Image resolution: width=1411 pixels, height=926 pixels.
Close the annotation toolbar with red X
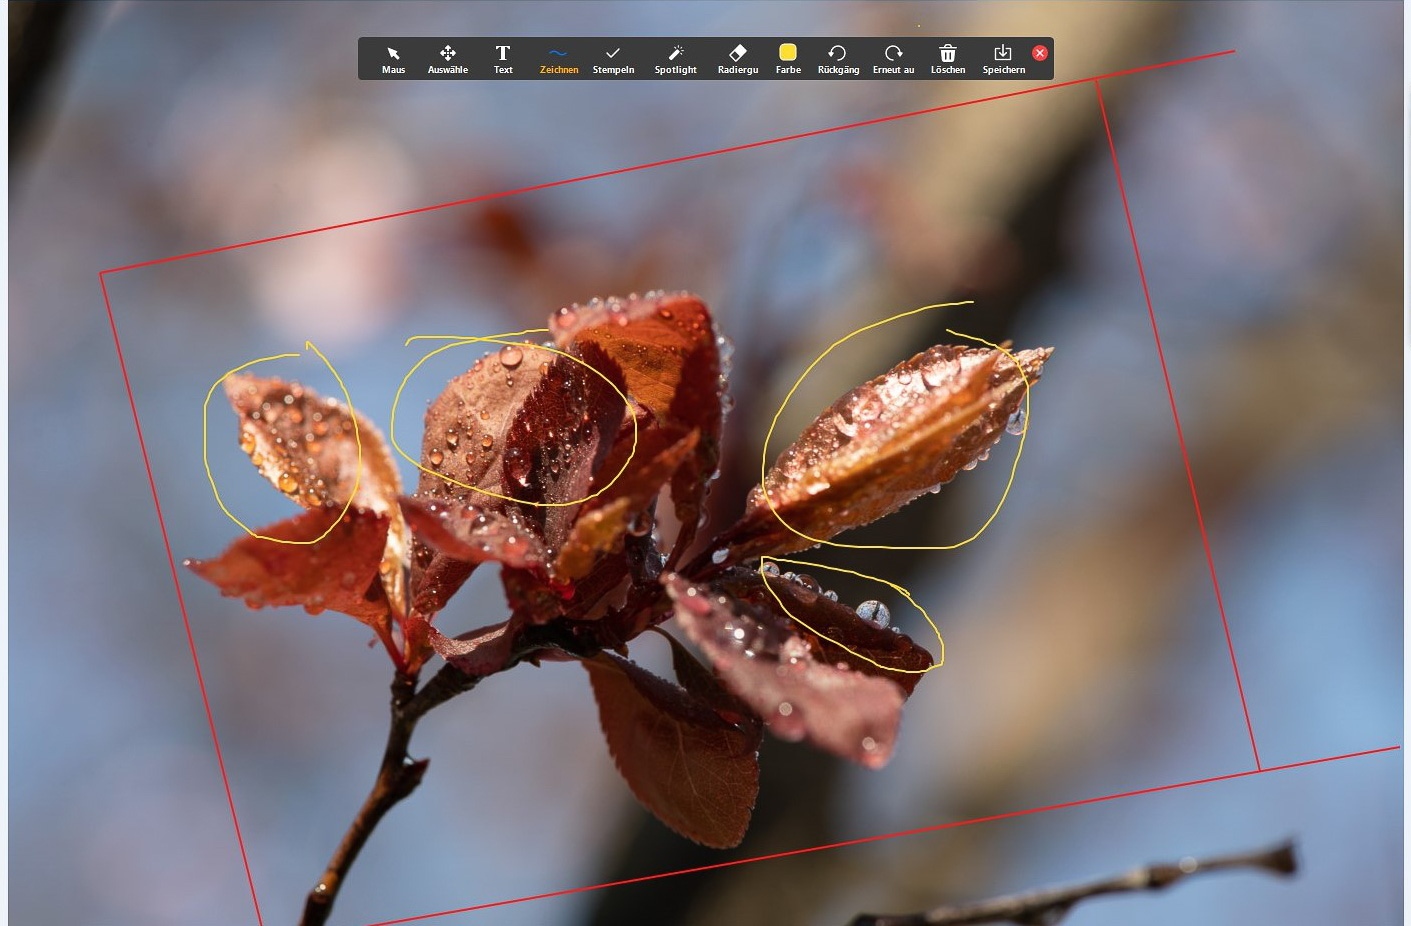(1040, 53)
